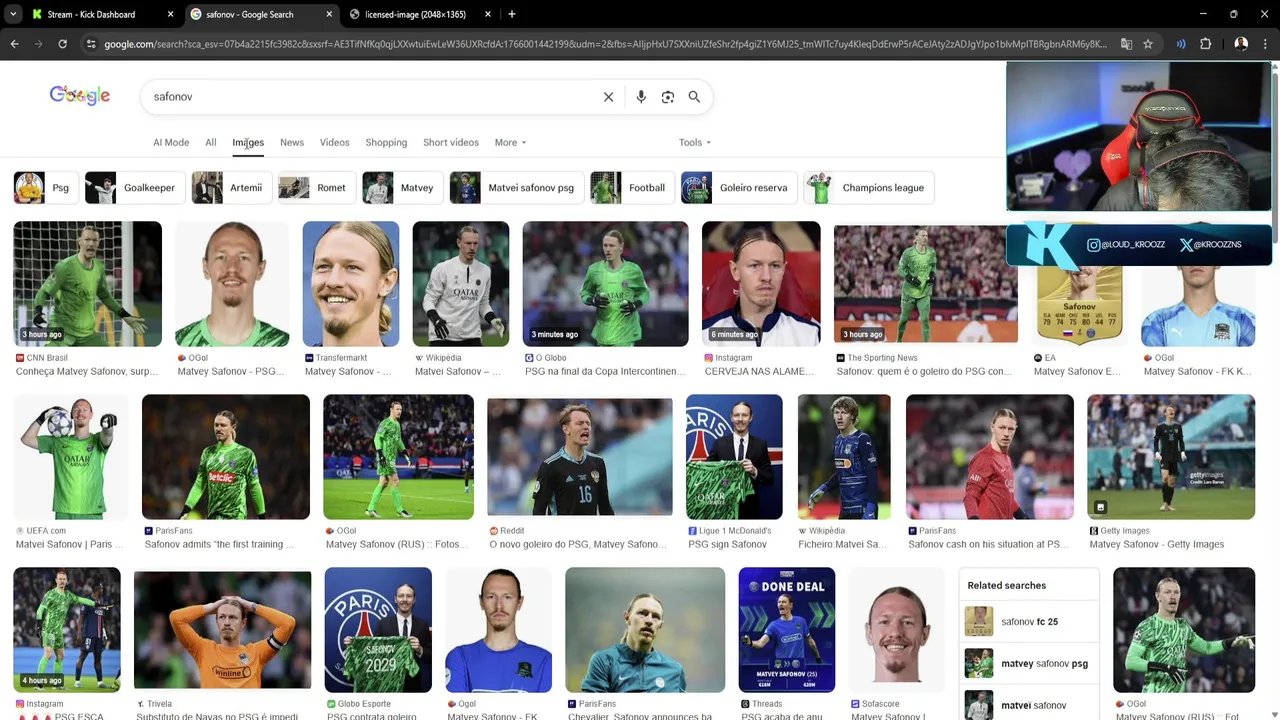
Task: Open Wikipédia caption Matvei Safonov
Action: (458, 371)
